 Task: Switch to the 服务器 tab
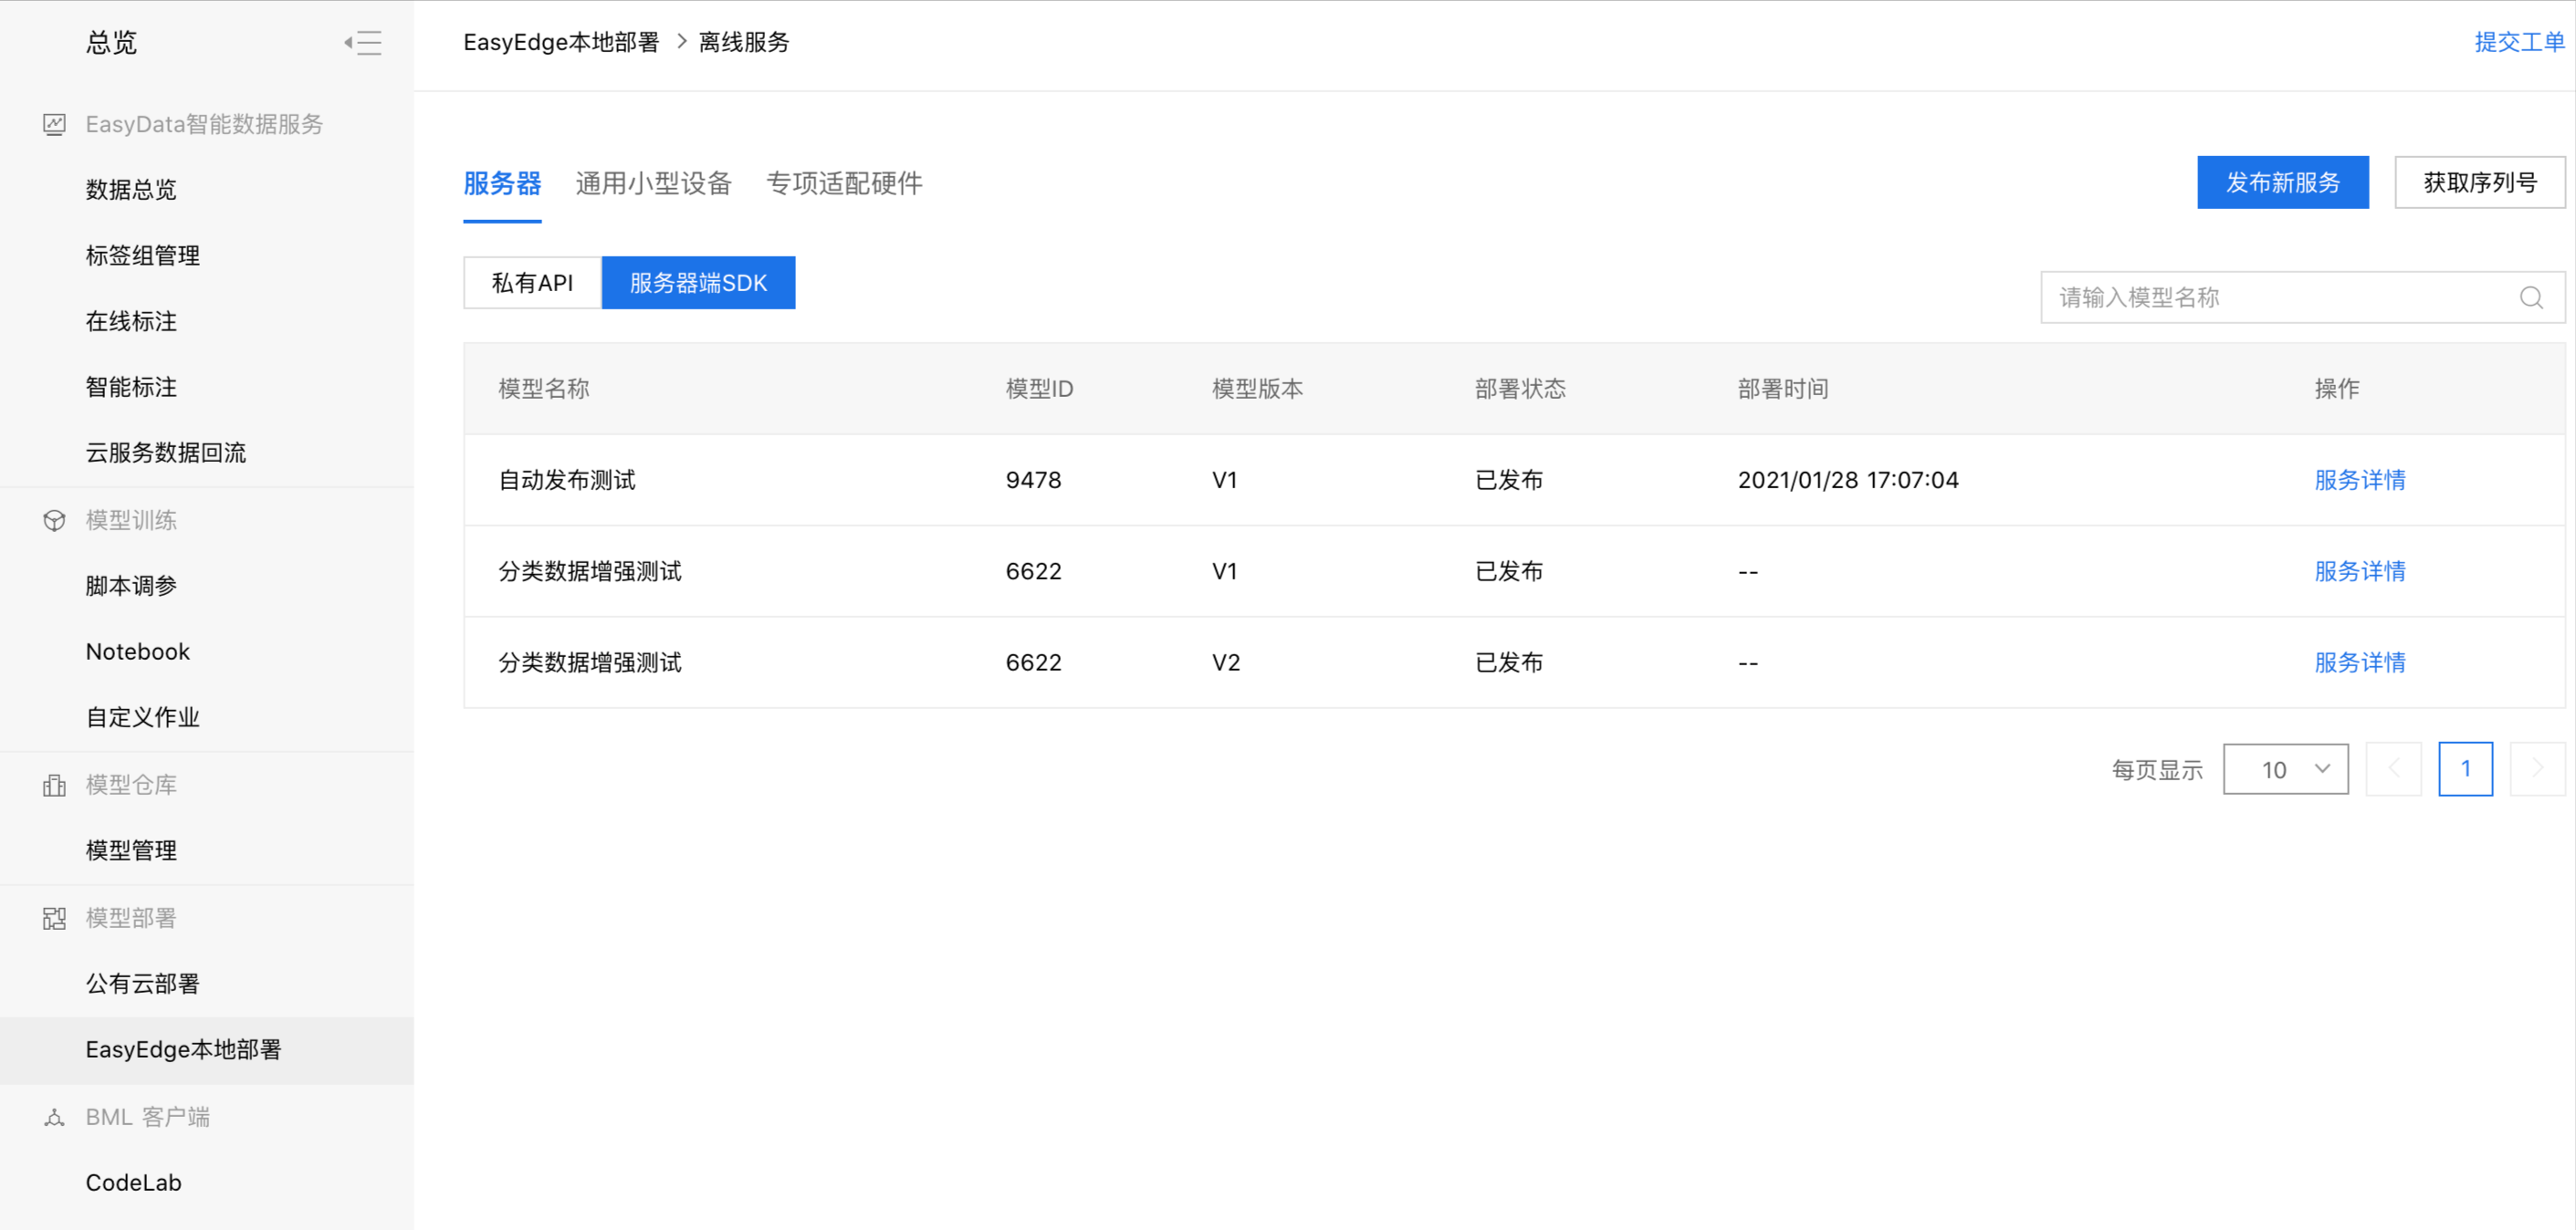tap(502, 183)
